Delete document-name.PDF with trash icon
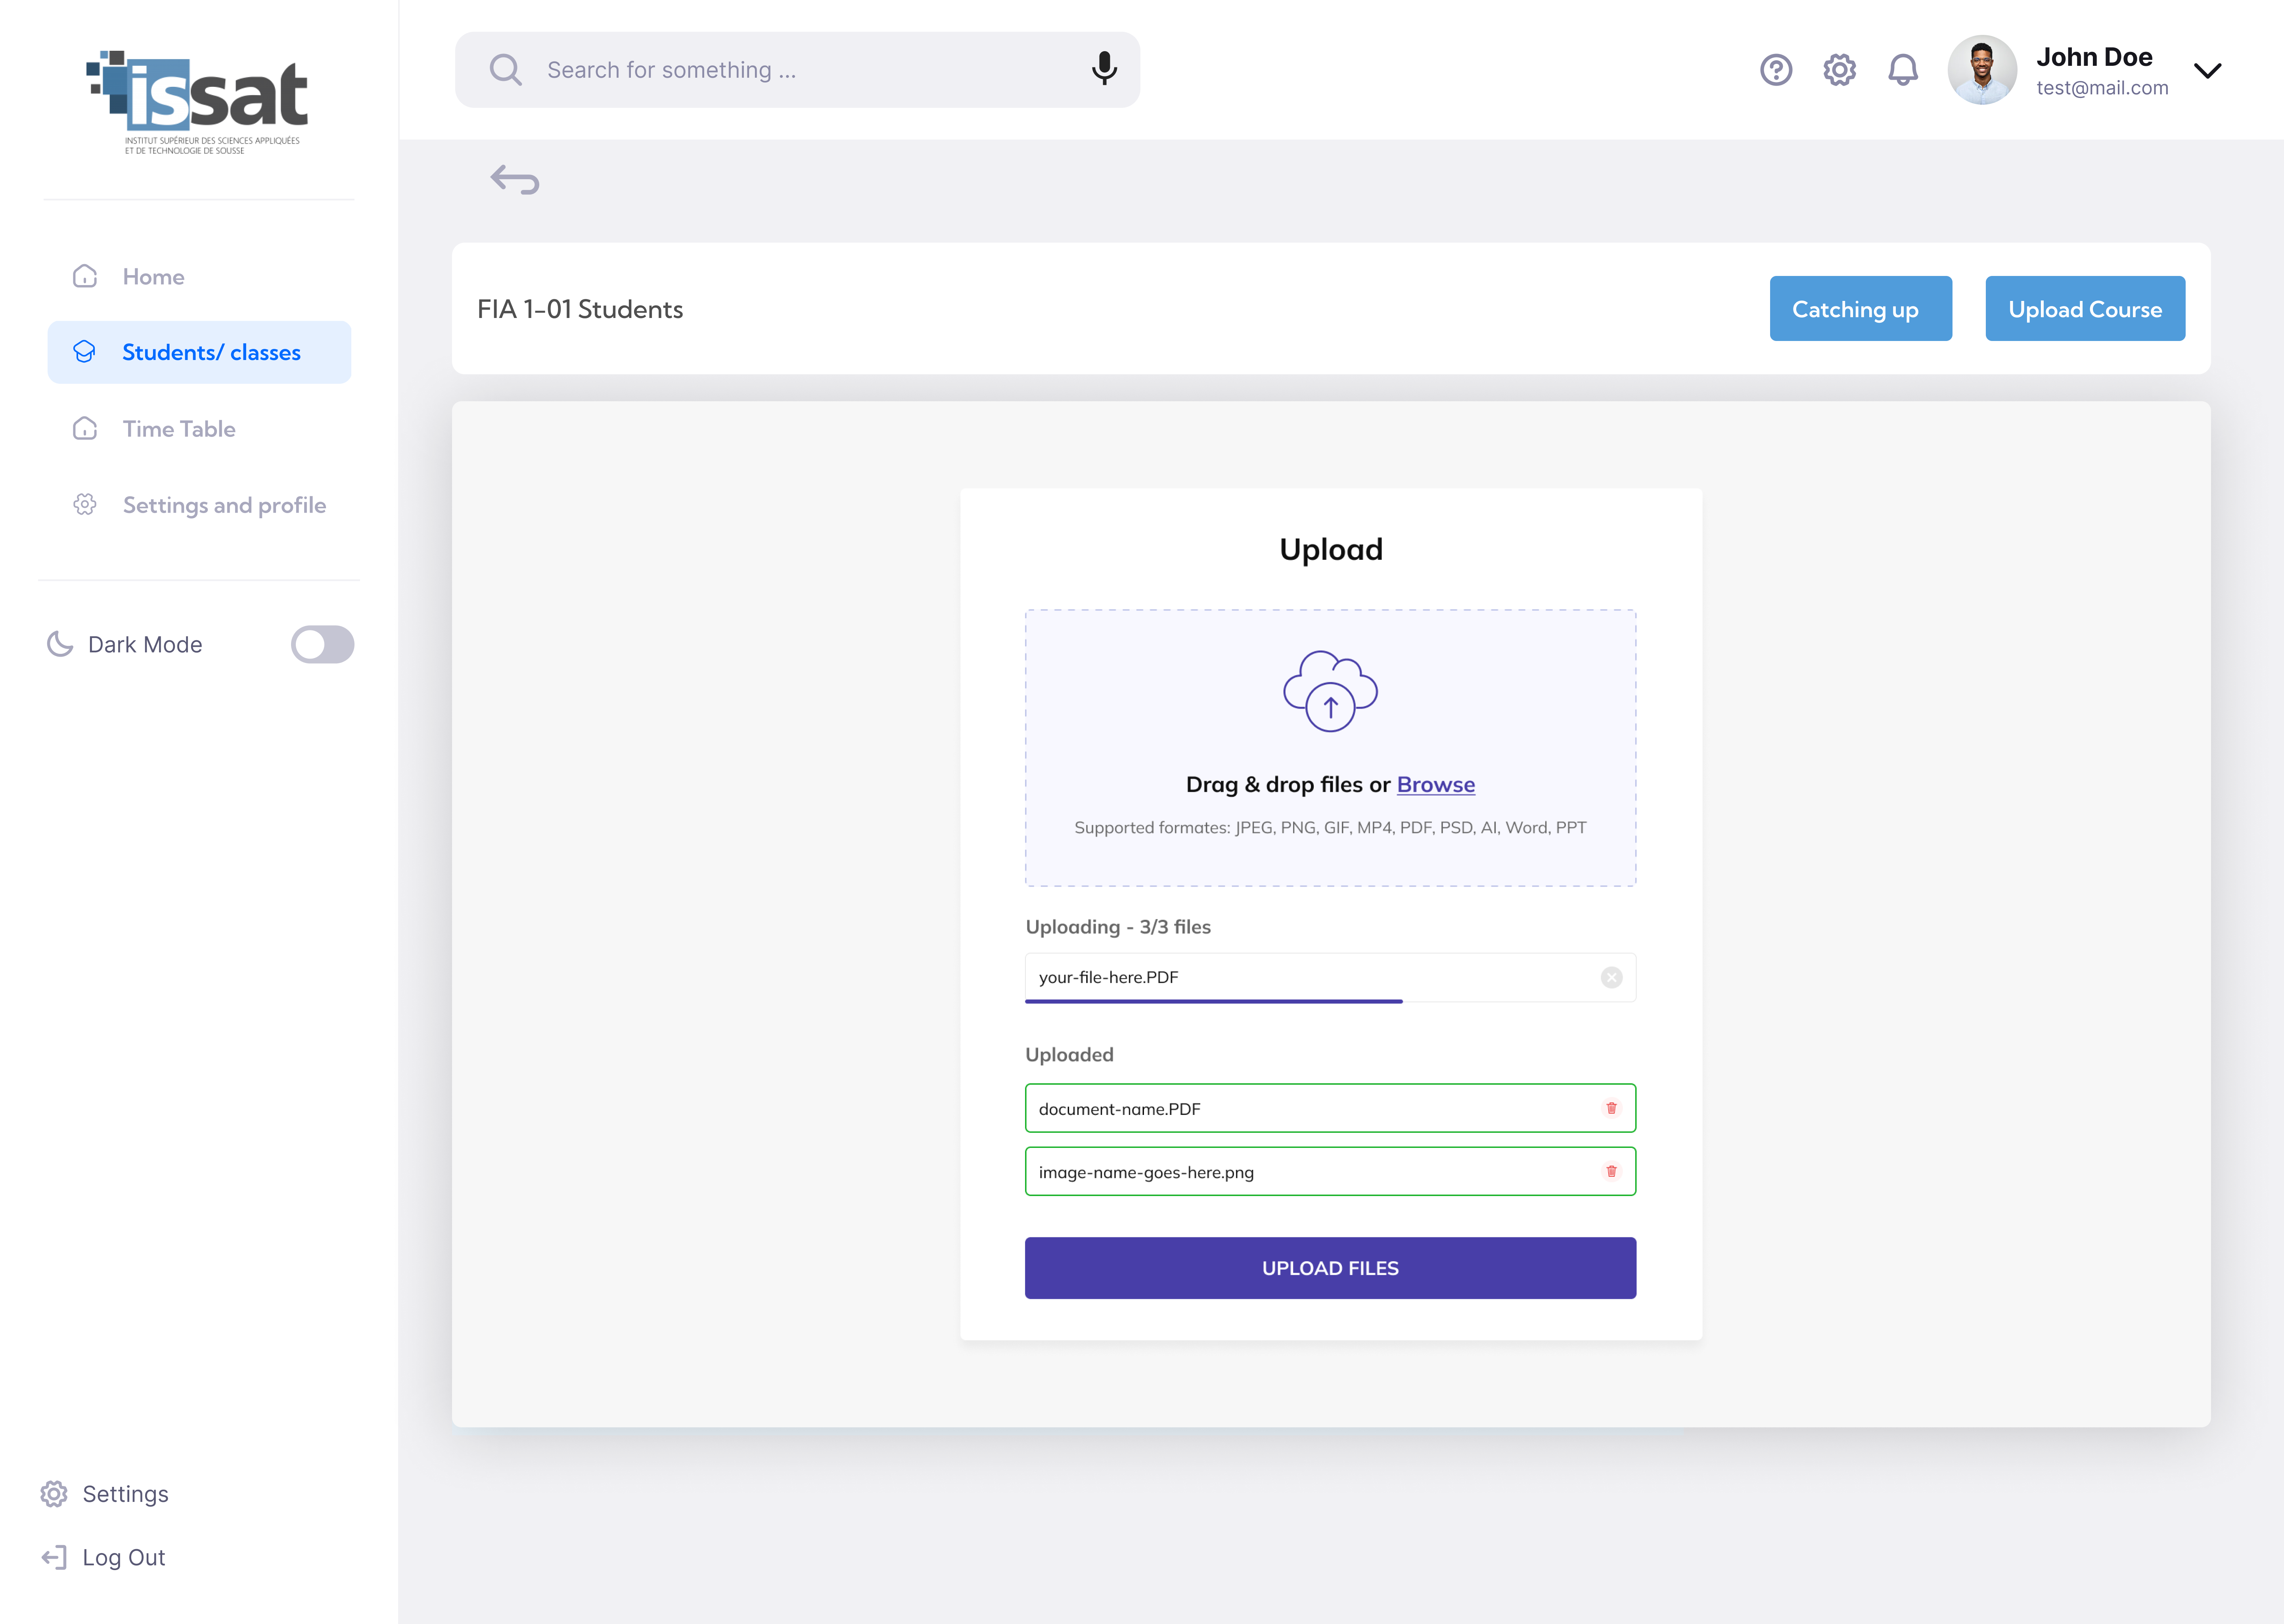Viewport: 2284px width, 1624px height. (1611, 1108)
